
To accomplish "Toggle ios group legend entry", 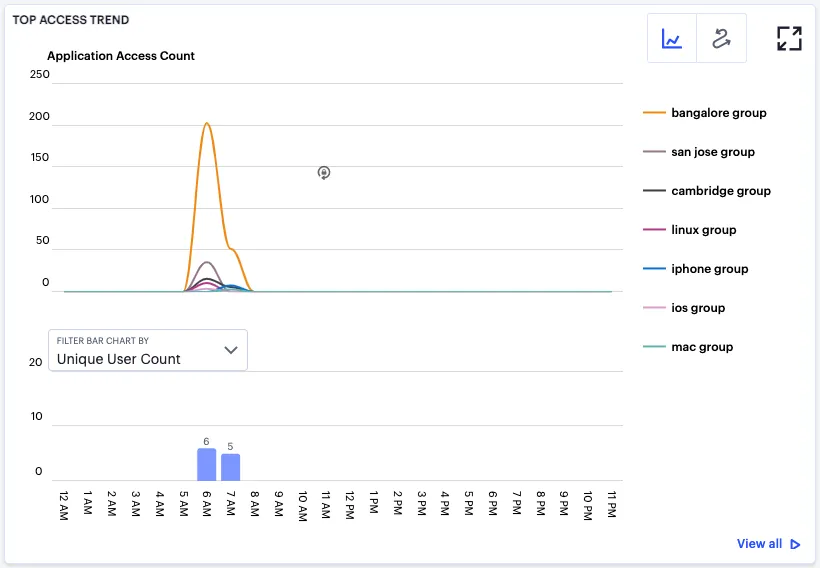I will coord(684,308).
